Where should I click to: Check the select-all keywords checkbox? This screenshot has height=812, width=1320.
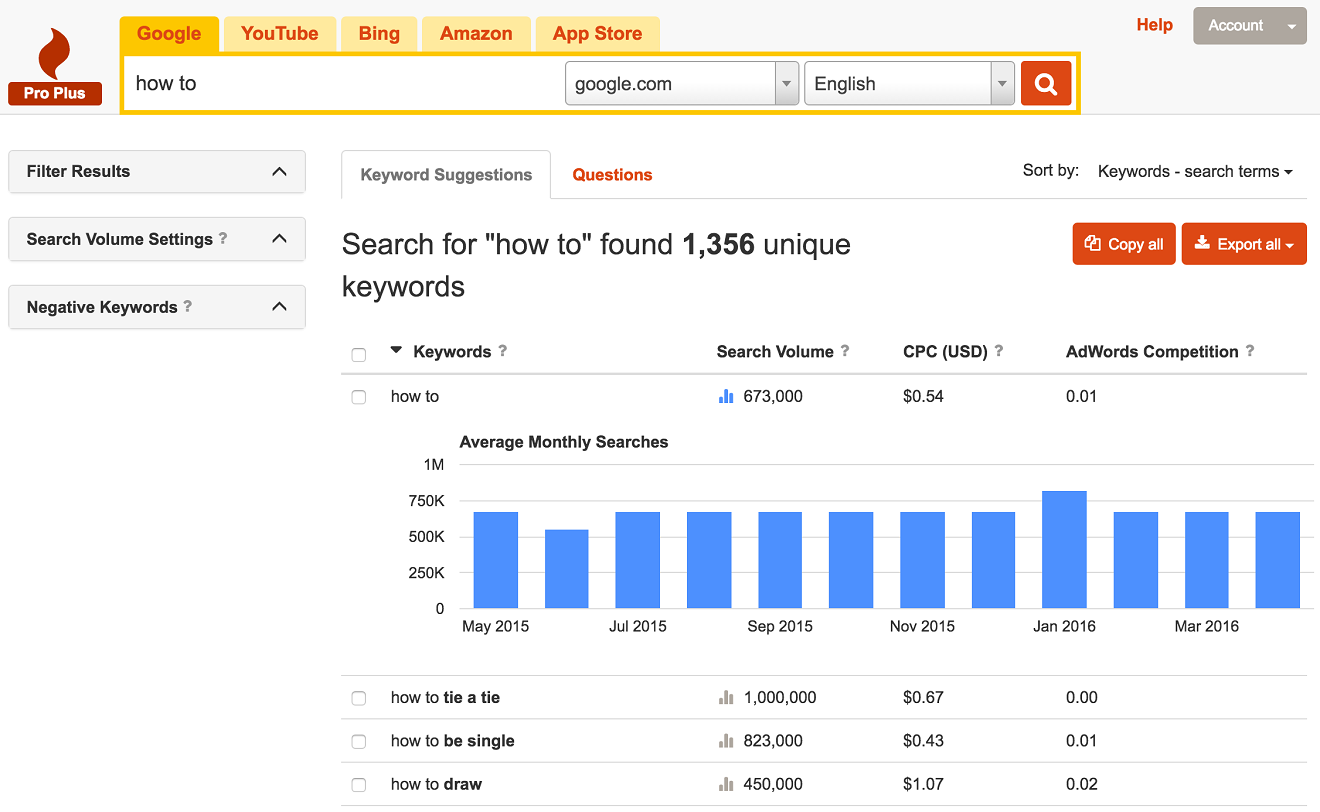coord(358,354)
